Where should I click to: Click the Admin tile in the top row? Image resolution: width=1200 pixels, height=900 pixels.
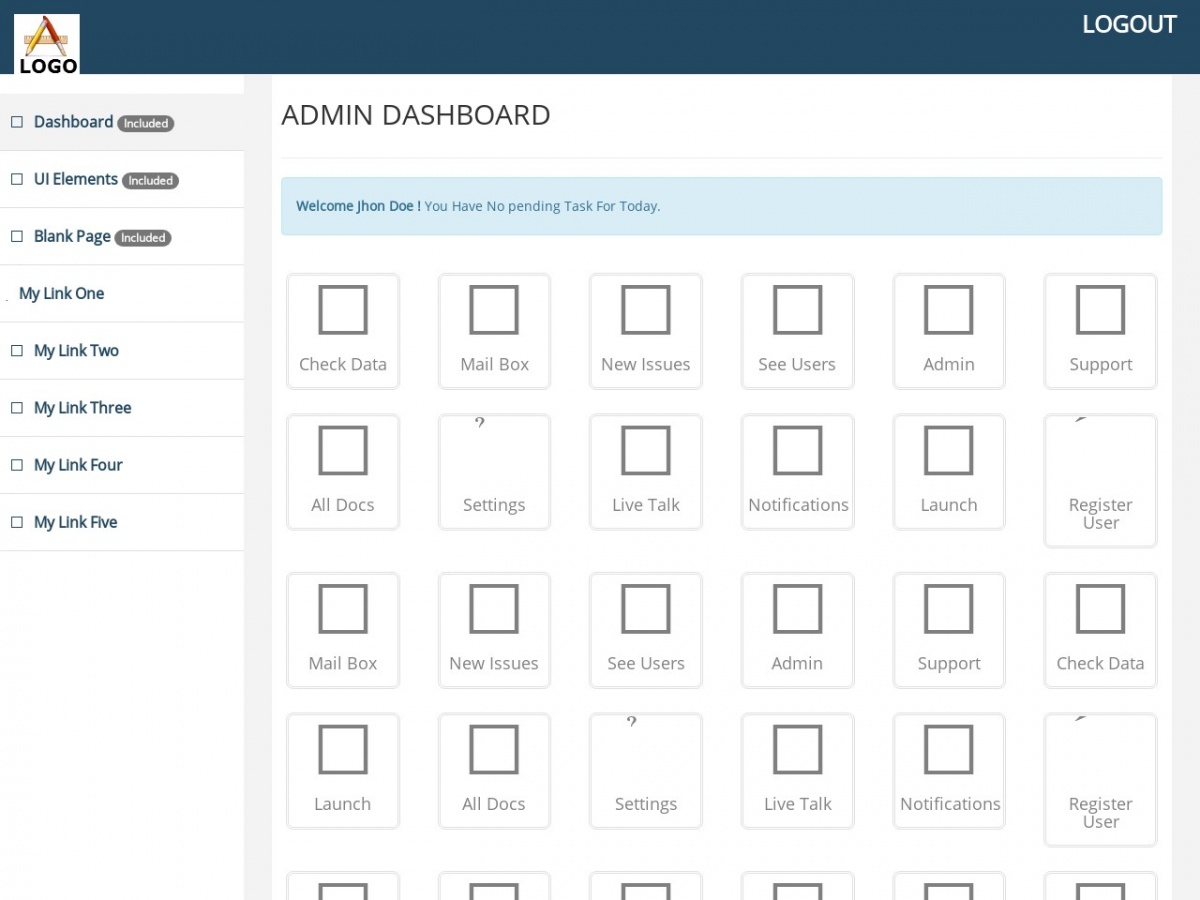click(948, 331)
